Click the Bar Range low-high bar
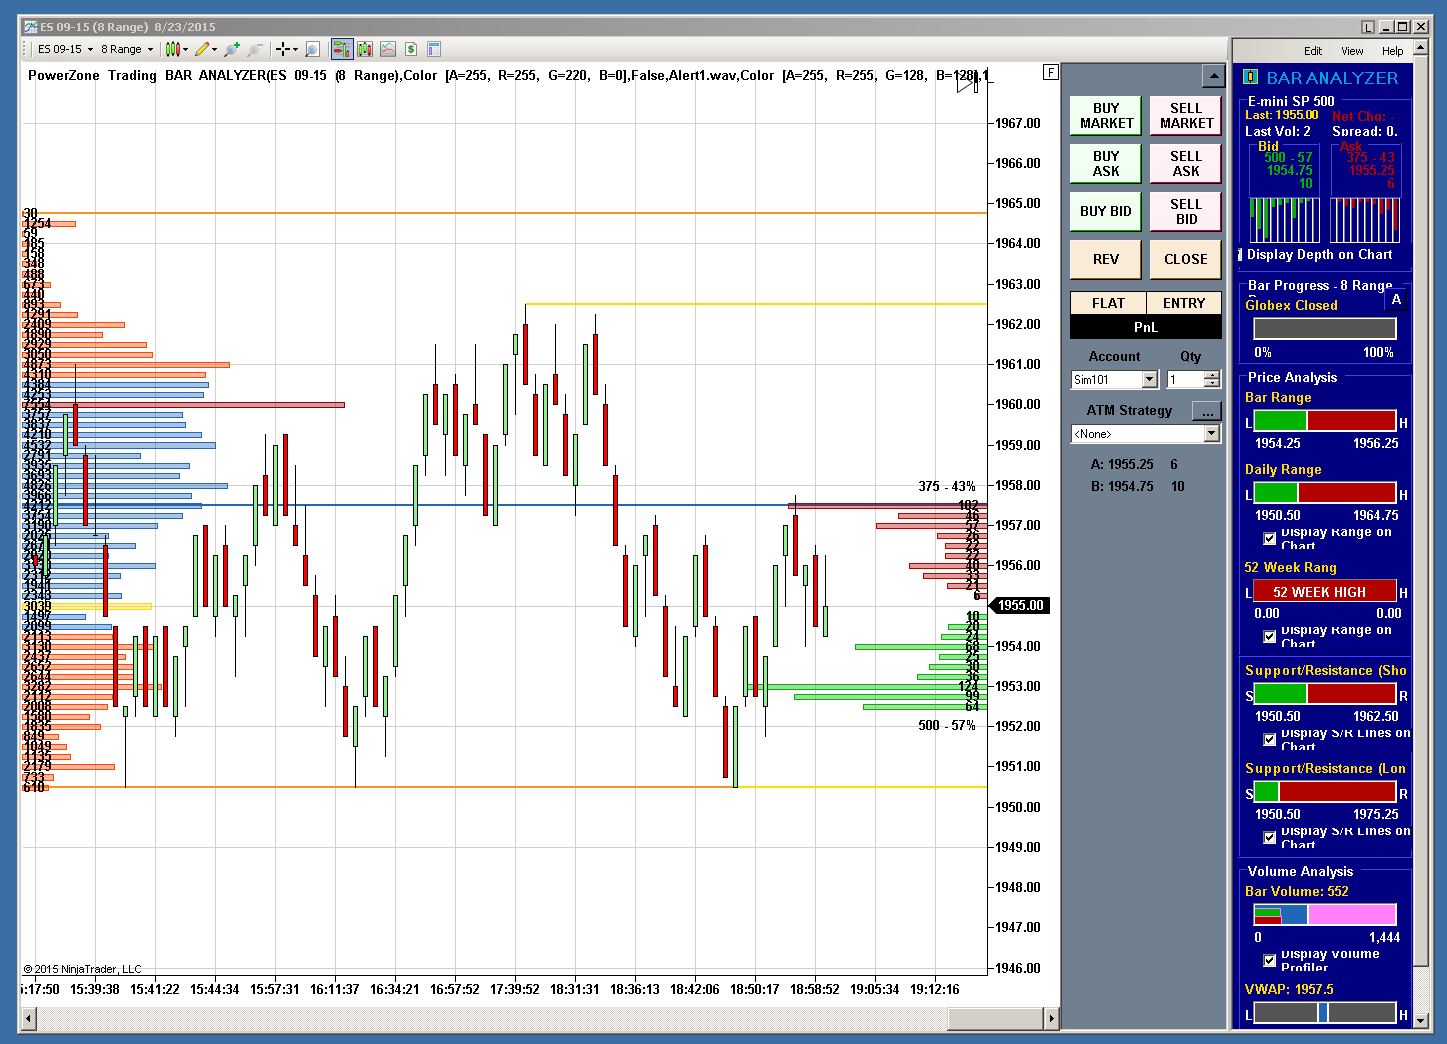This screenshot has width=1447, height=1044. tap(1325, 421)
